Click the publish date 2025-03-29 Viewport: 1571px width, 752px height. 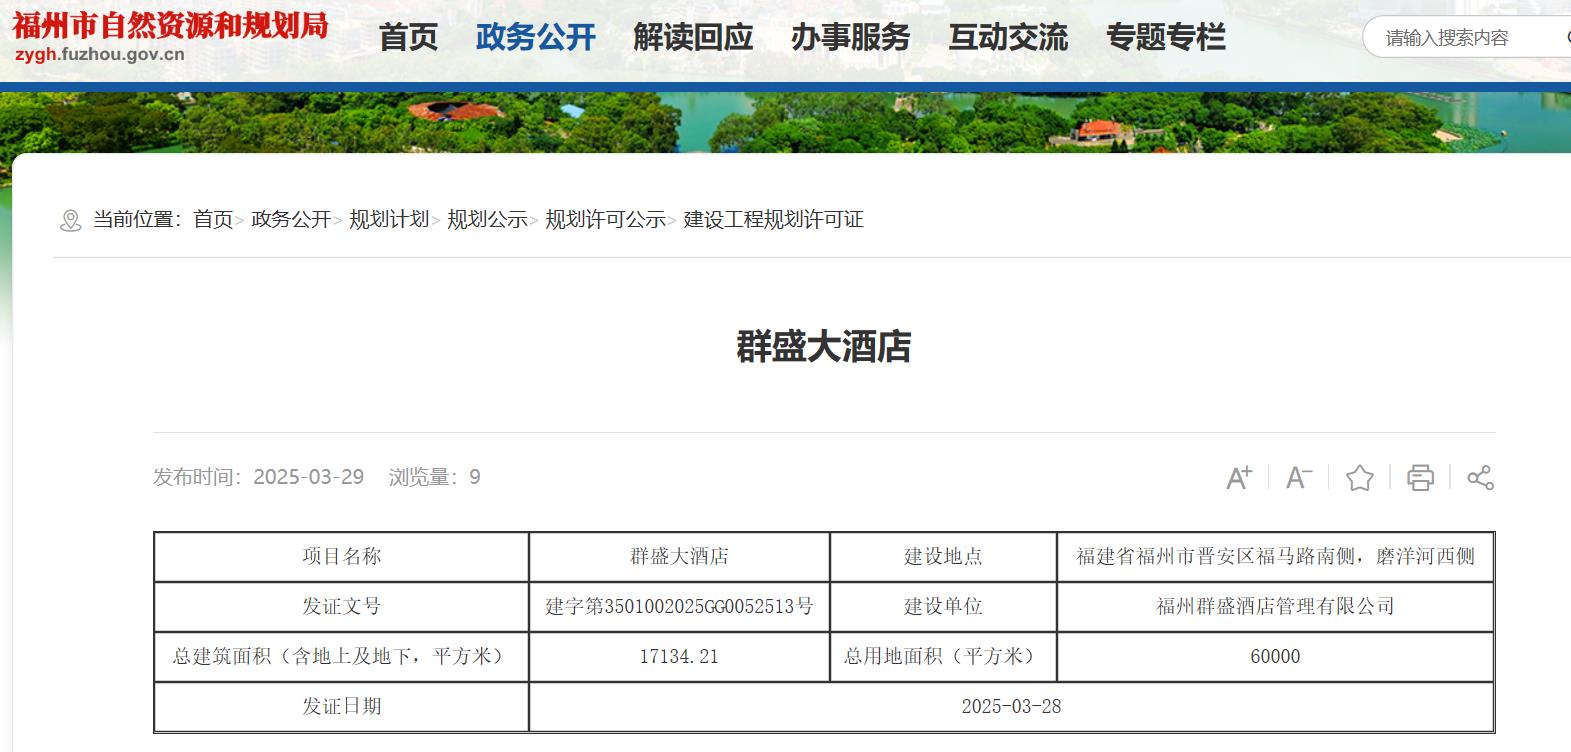[308, 477]
